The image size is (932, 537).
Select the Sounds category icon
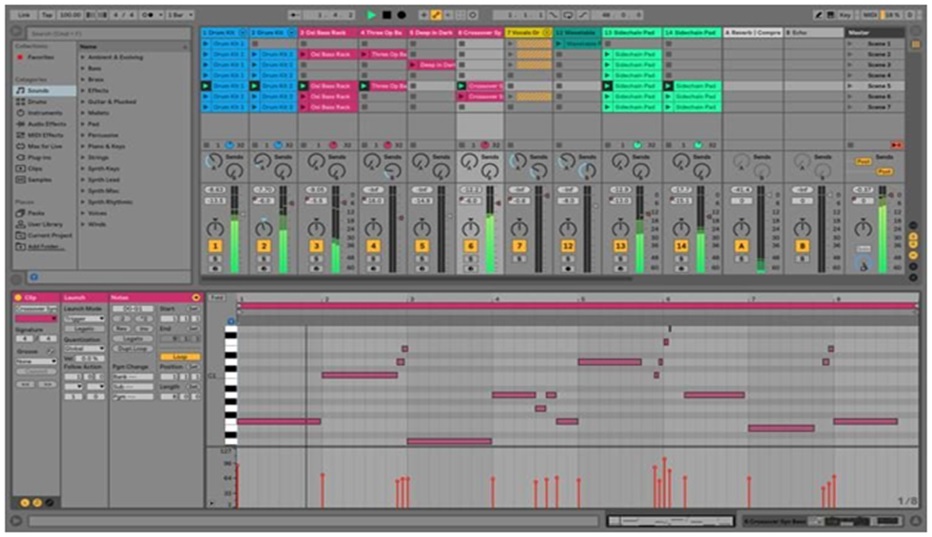click(x=21, y=90)
